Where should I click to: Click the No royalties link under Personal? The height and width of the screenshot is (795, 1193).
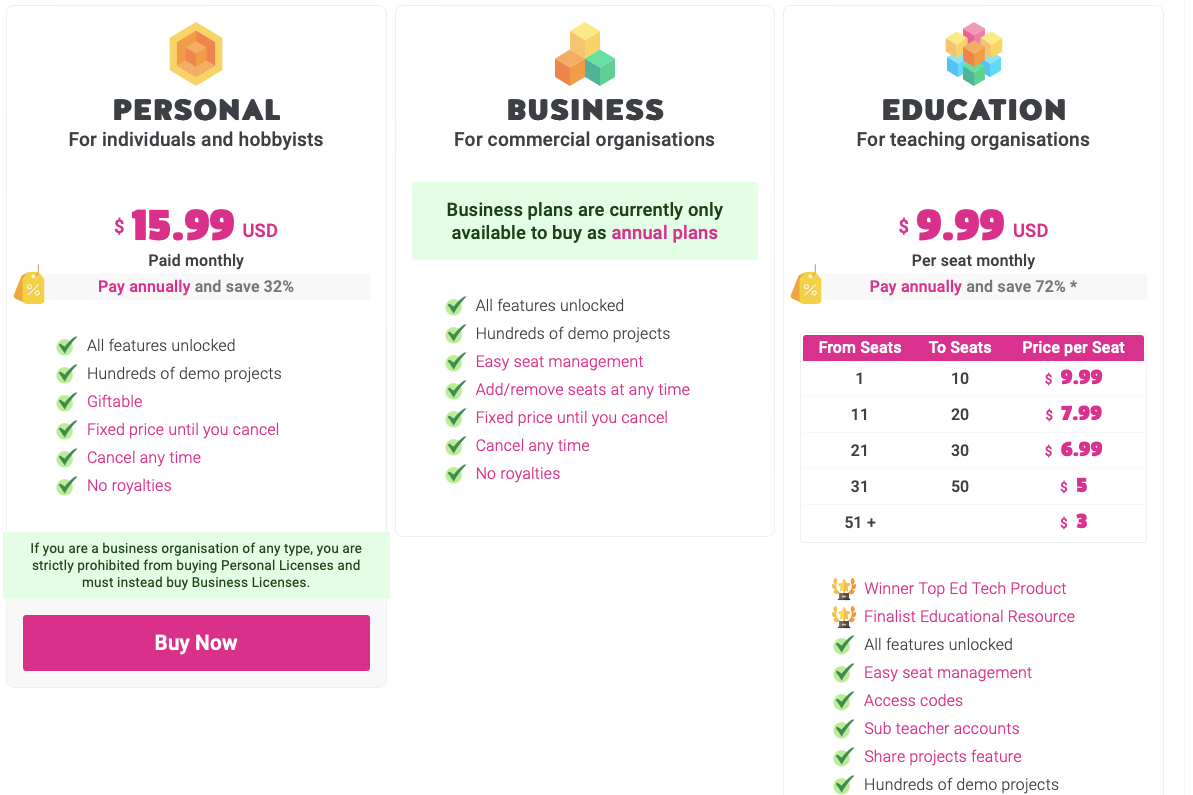point(129,486)
